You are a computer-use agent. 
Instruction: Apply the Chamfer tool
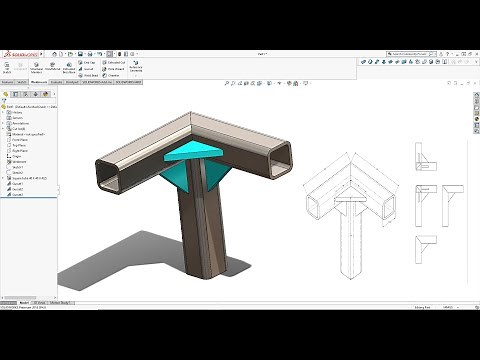111,76
